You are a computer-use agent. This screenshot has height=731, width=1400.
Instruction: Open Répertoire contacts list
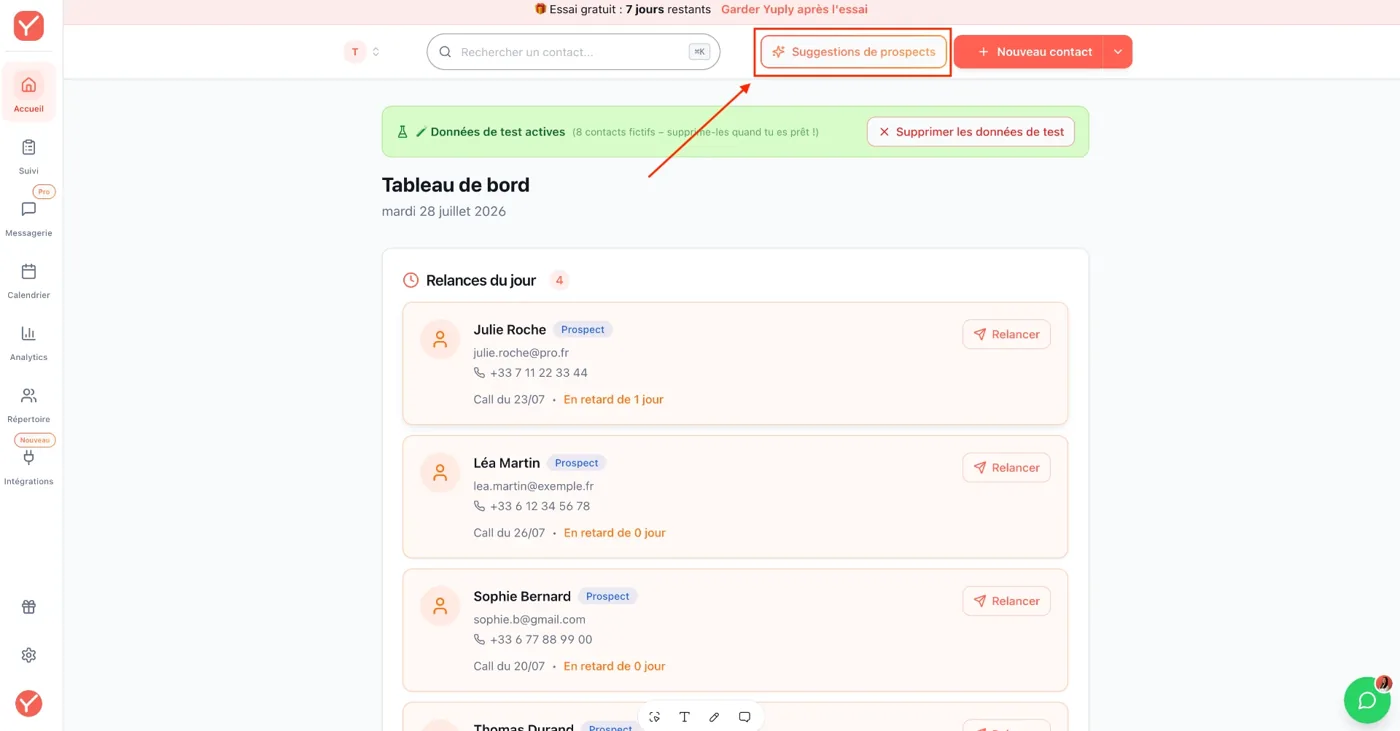pos(29,404)
